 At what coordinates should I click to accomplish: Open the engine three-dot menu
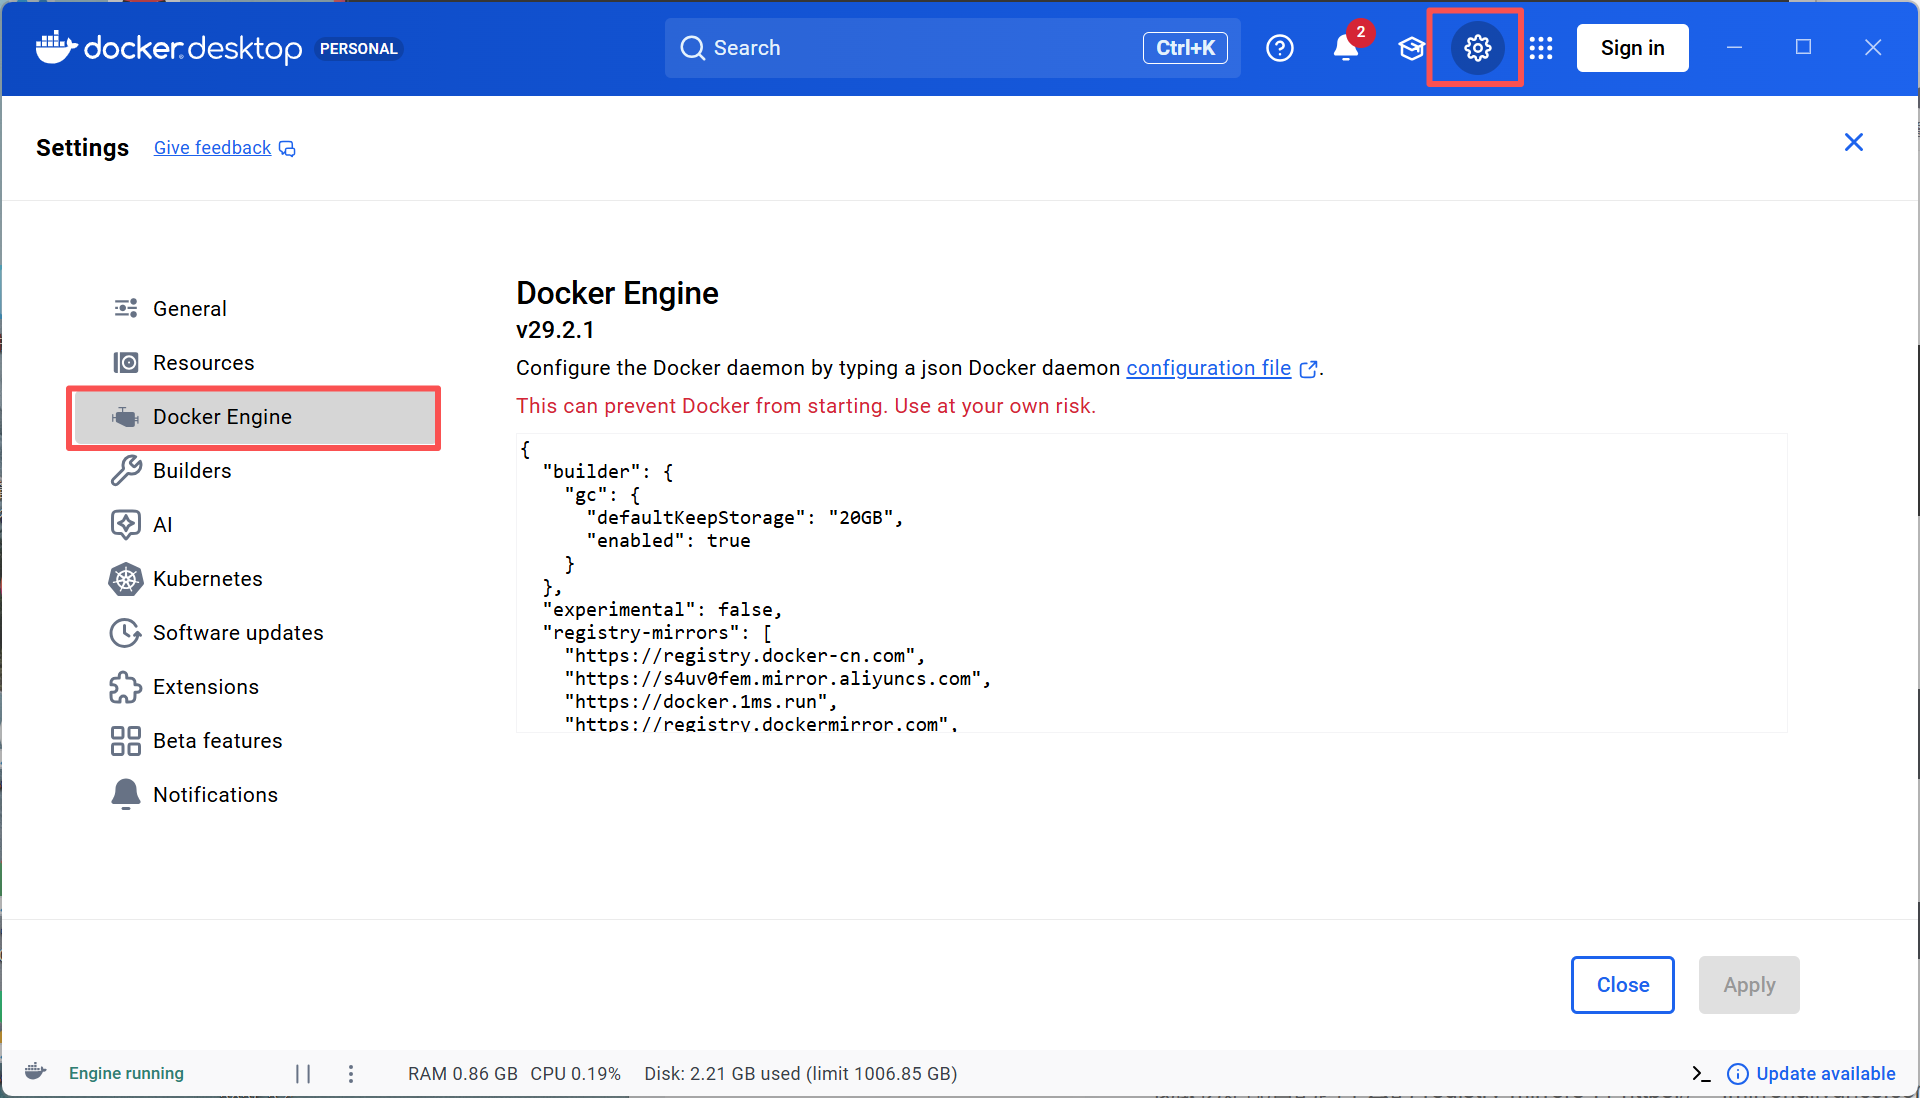click(351, 1073)
